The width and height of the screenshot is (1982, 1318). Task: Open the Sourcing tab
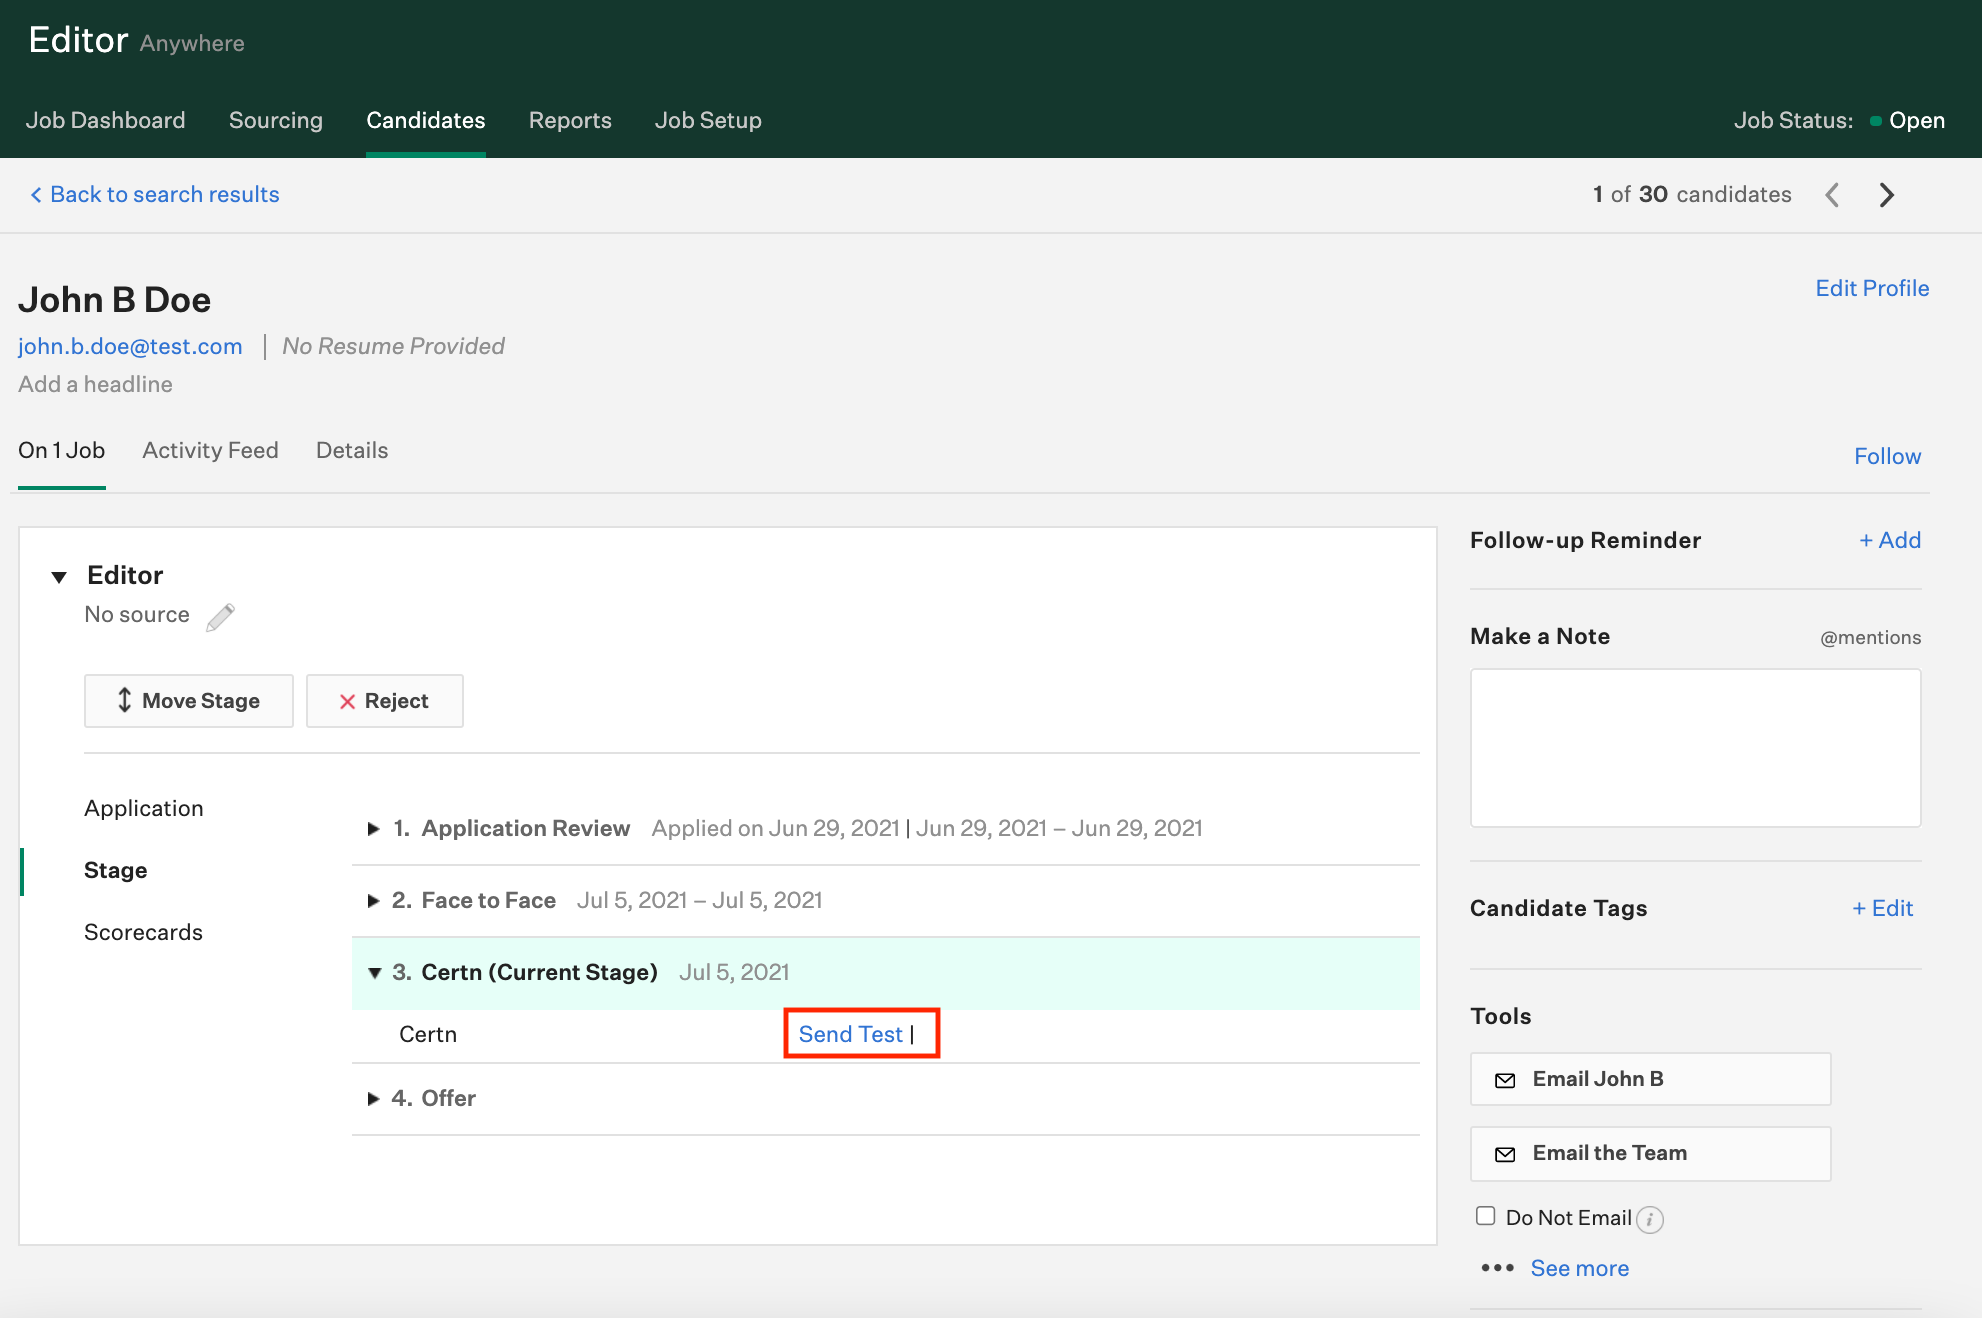(x=276, y=120)
